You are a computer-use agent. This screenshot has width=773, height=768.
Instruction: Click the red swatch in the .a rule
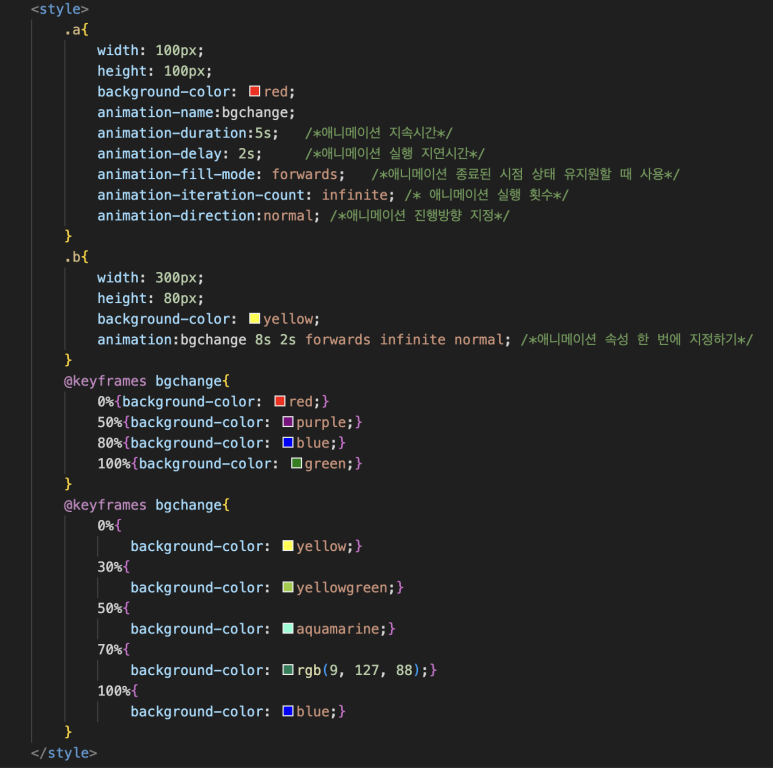coord(254,91)
